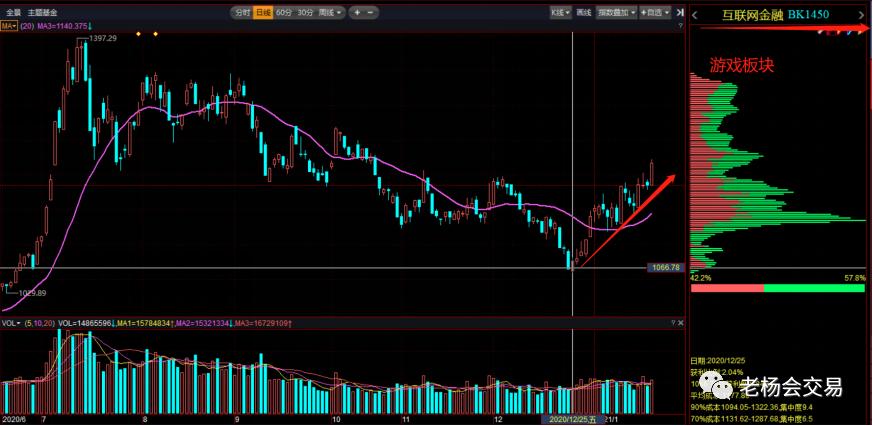Viewport: 873px width, 426px height.
Task: Click the 1029.89 low price label
Action: [x=32, y=293]
